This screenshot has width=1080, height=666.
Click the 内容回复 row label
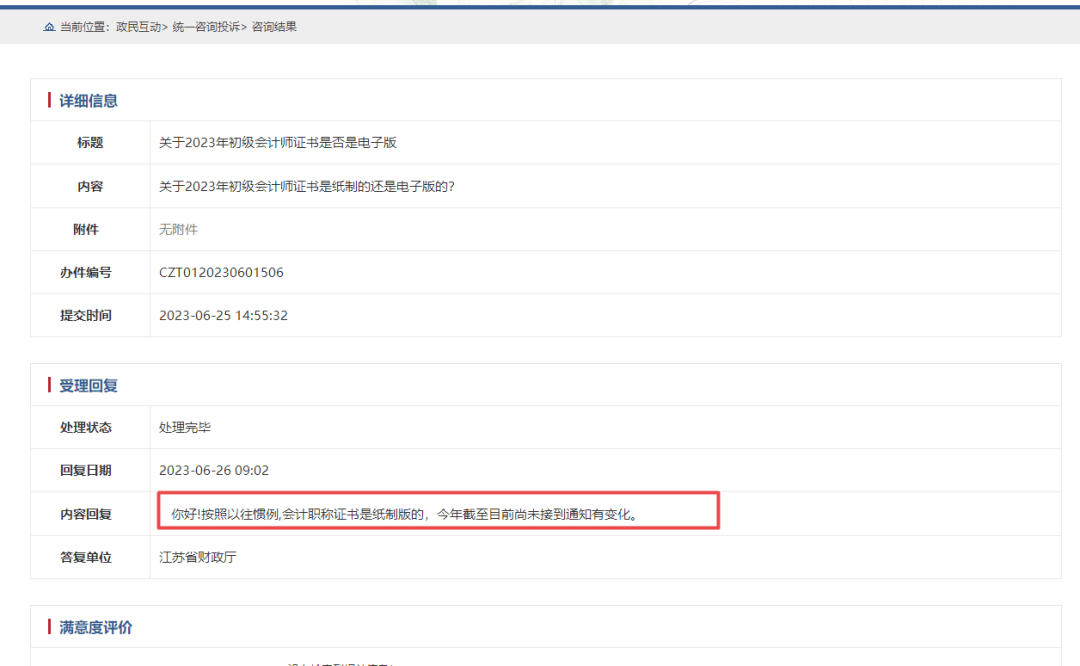coord(85,514)
